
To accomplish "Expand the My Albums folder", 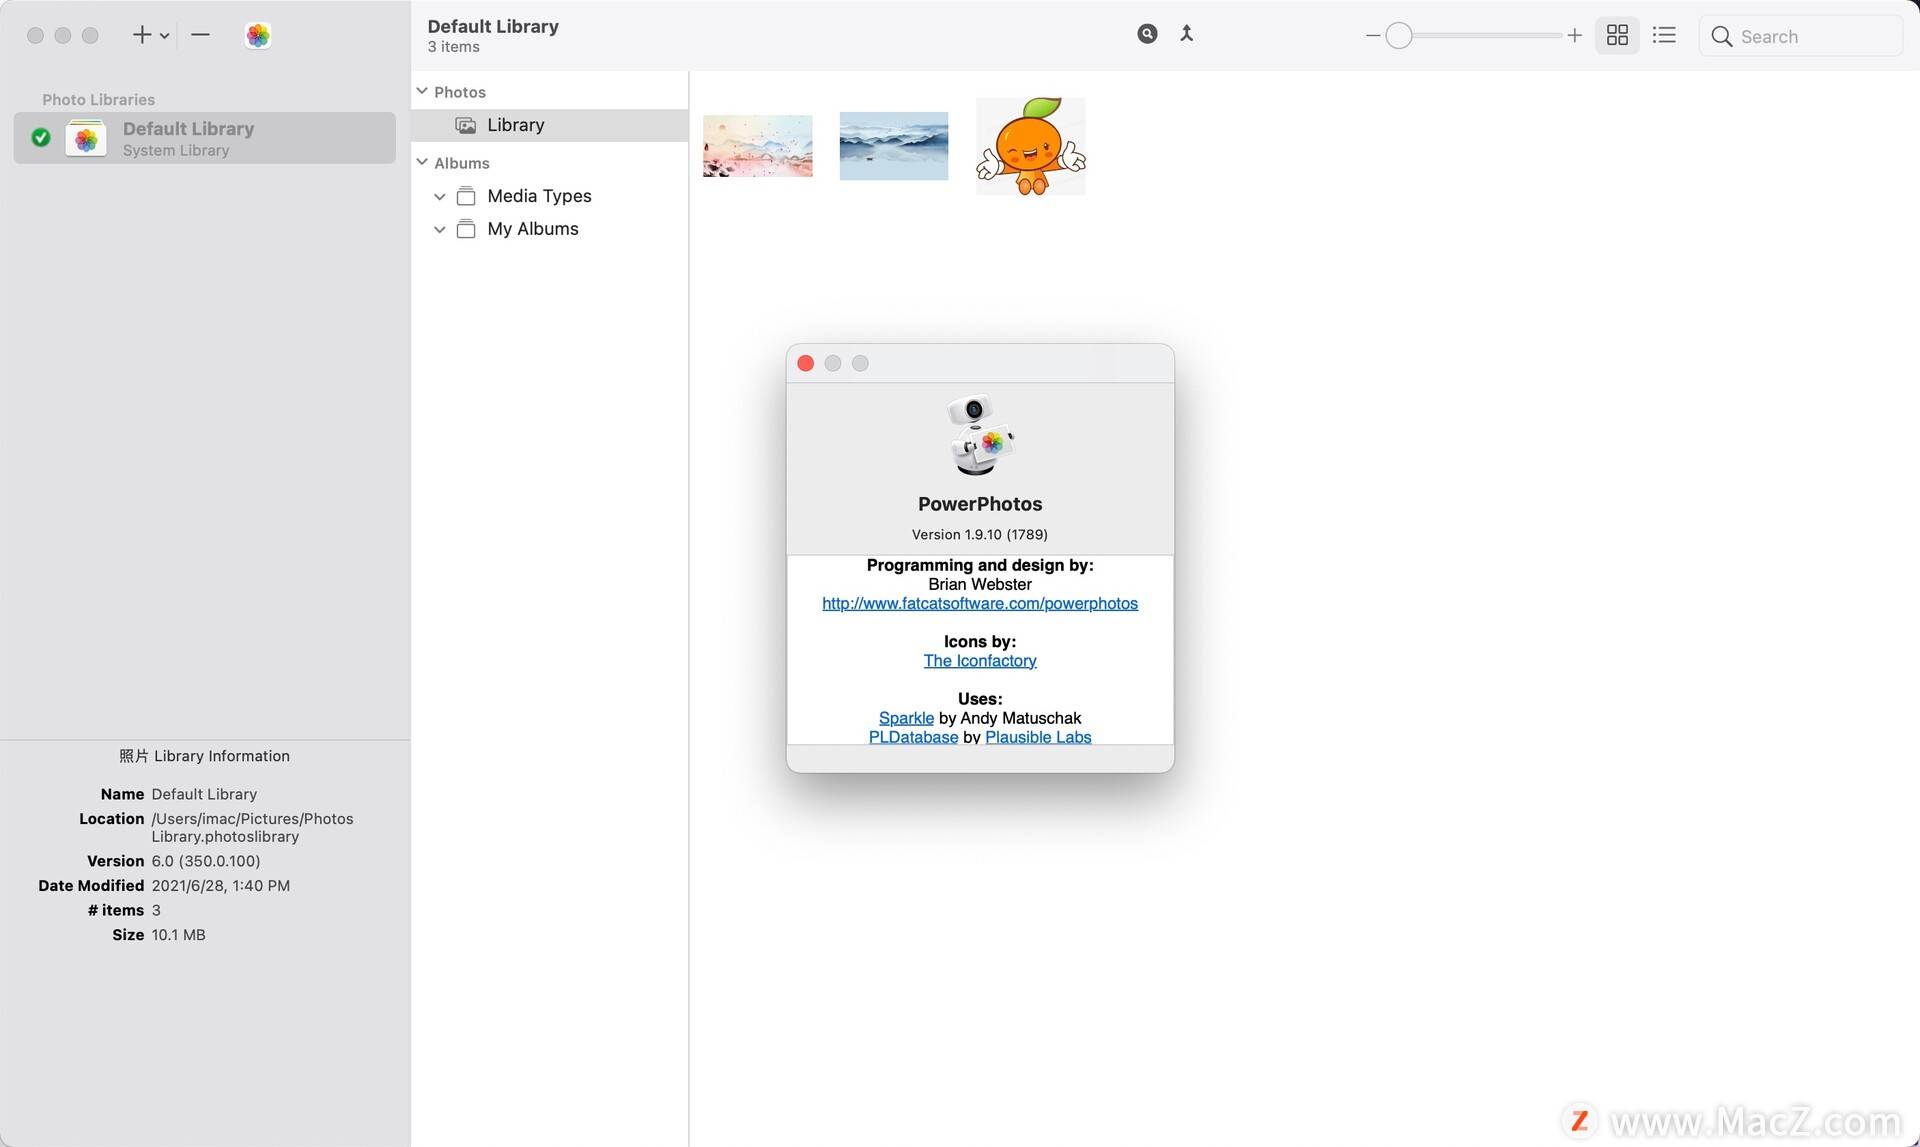I will tap(439, 230).
